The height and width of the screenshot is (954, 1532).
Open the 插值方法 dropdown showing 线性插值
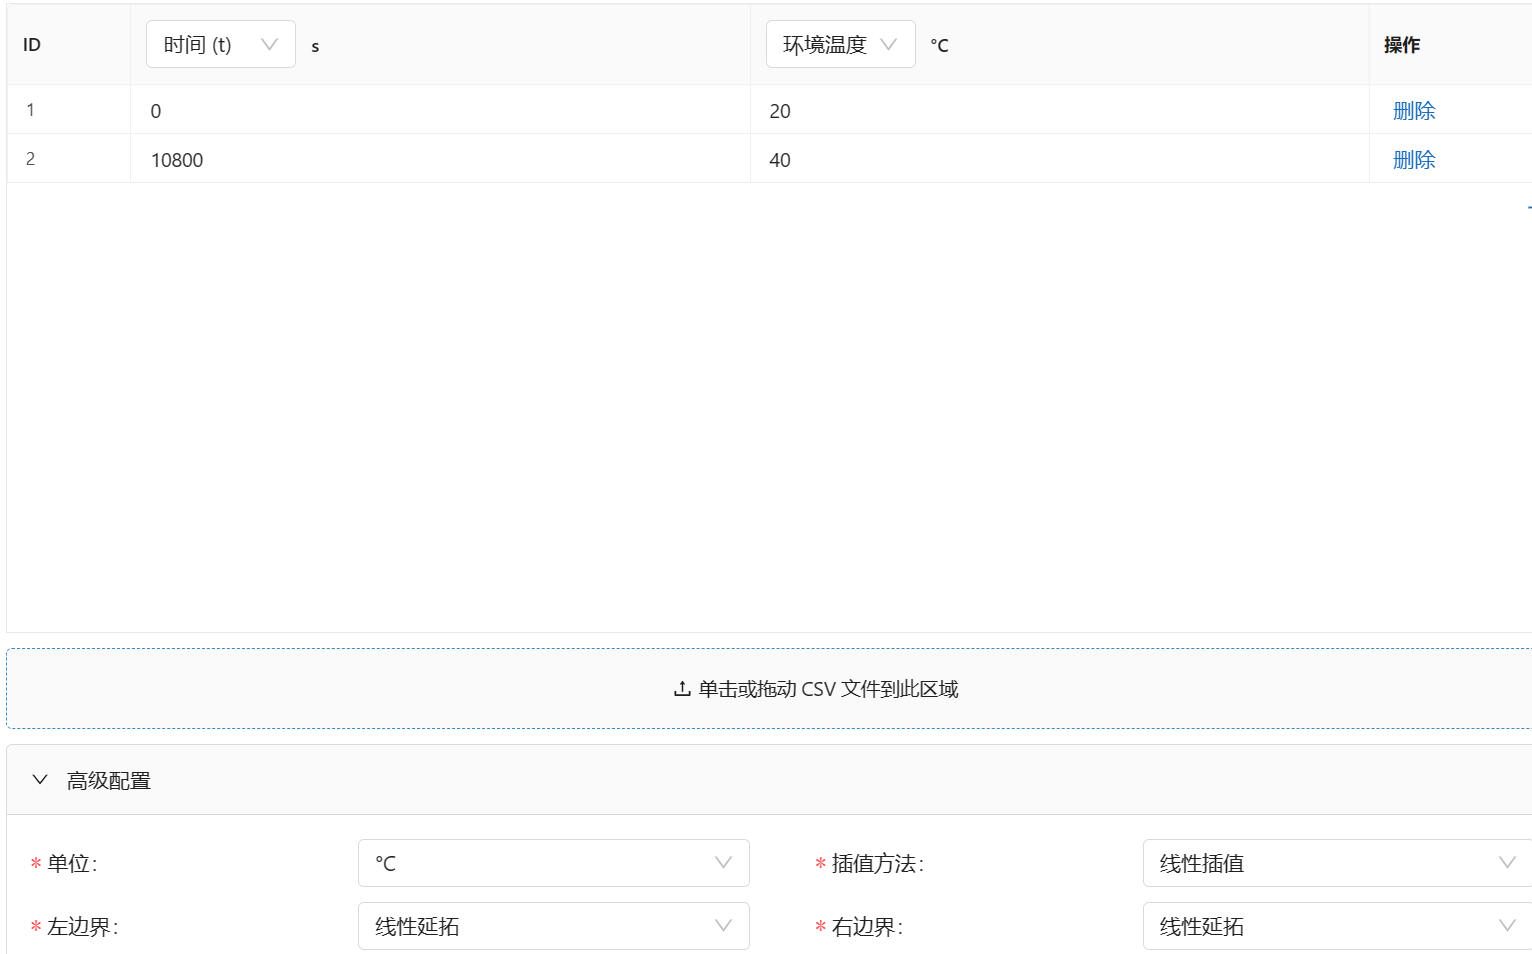[x=1337, y=863]
